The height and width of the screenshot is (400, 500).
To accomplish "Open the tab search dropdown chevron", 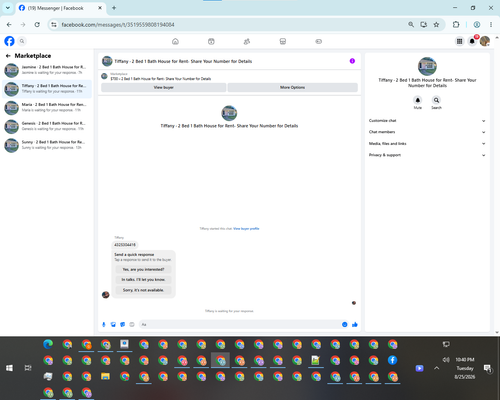I will (x=8, y=8).
